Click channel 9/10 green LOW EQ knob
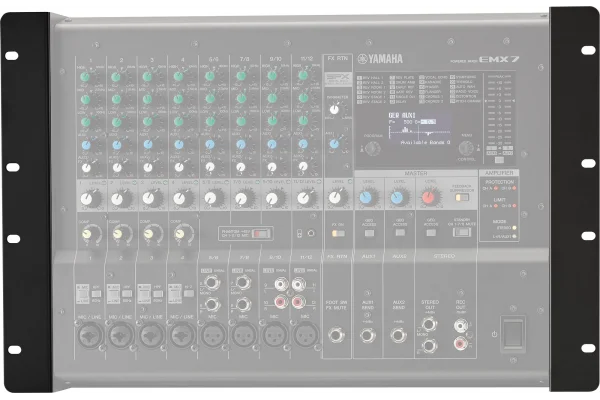Image resolution: width=600 pixels, height=400 pixels. pyautogui.click(x=272, y=121)
